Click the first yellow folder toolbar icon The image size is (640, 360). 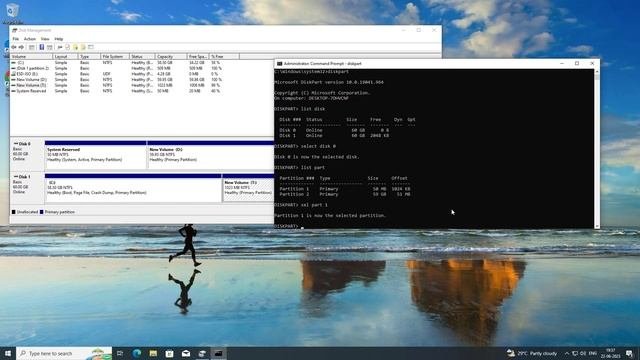pos(76,47)
